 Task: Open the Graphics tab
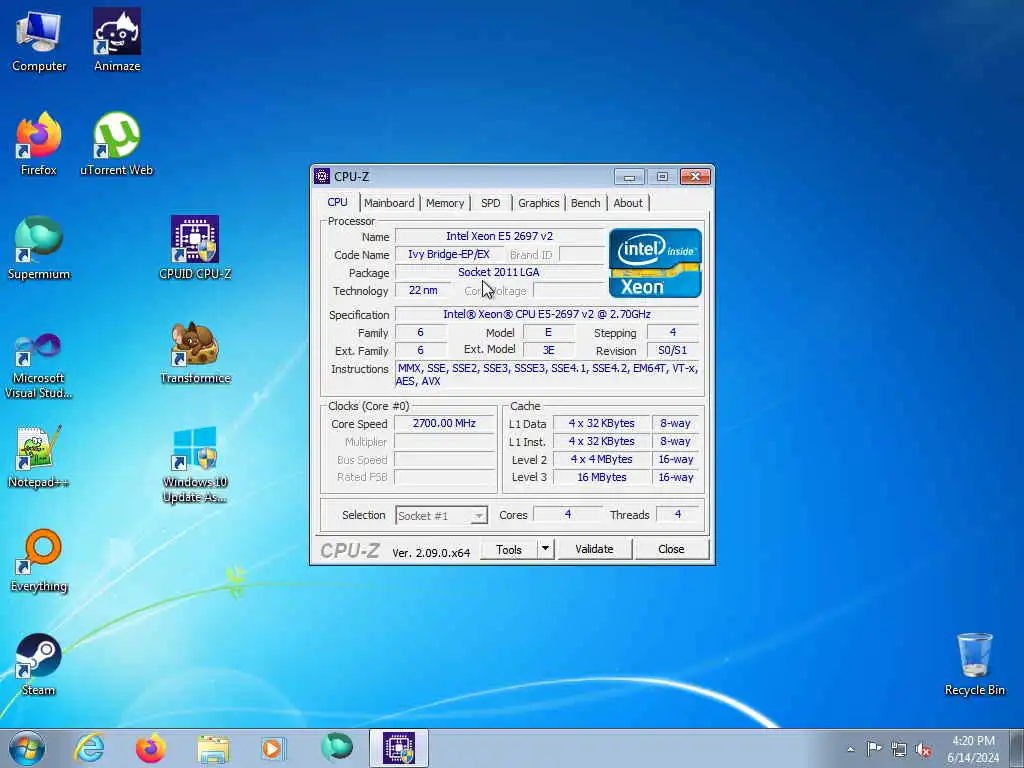coord(538,203)
